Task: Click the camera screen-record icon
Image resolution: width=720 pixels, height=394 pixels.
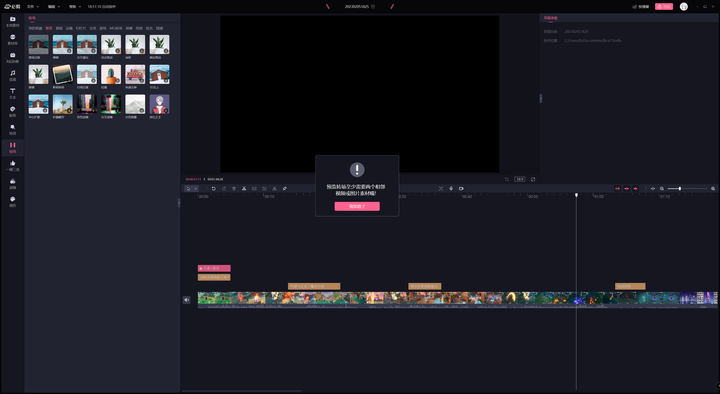Action: click(461, 189)
